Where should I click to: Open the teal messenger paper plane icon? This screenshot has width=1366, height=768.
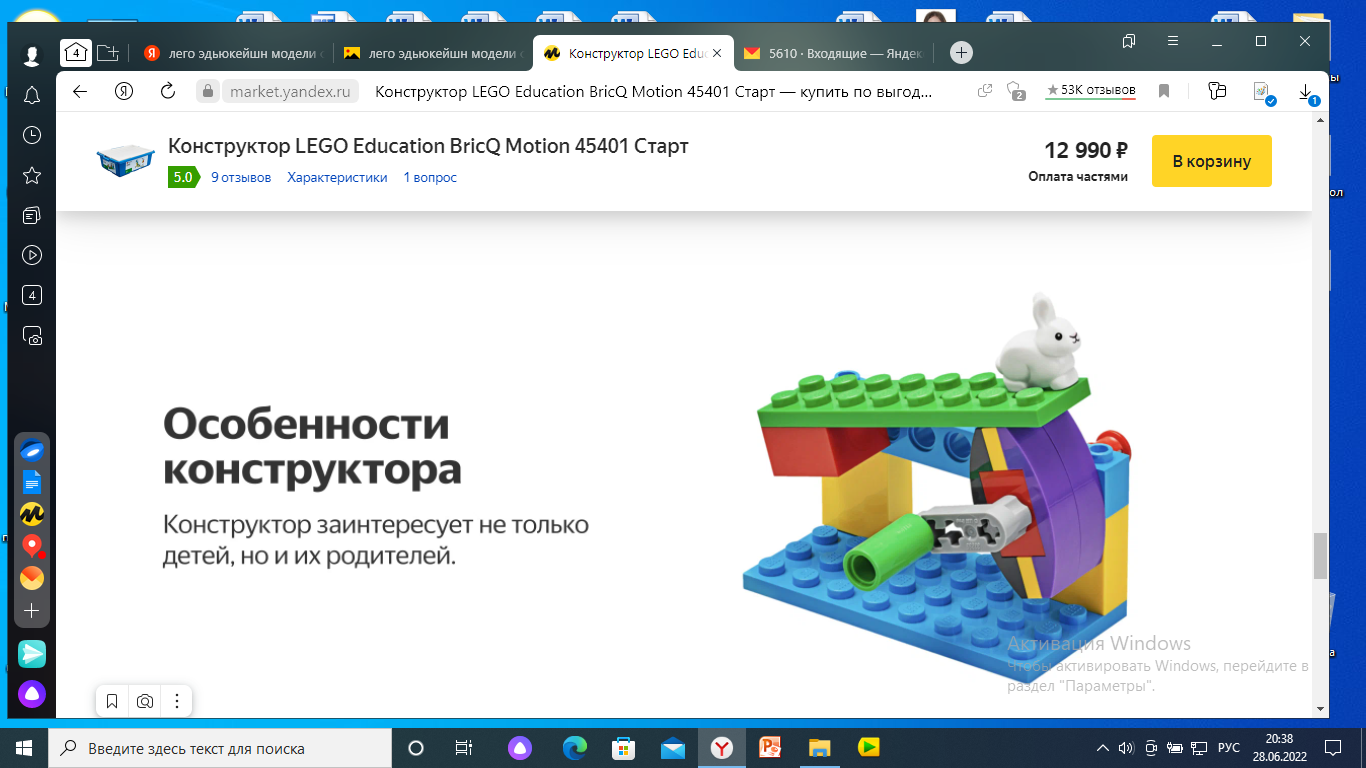[32, 654]
